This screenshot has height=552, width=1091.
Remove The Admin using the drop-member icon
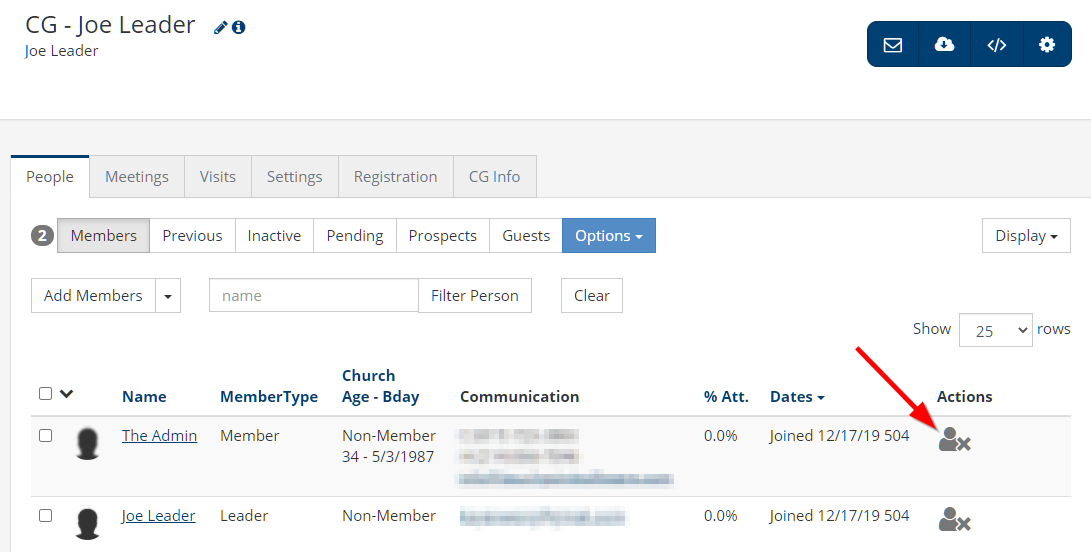(954, 440)
